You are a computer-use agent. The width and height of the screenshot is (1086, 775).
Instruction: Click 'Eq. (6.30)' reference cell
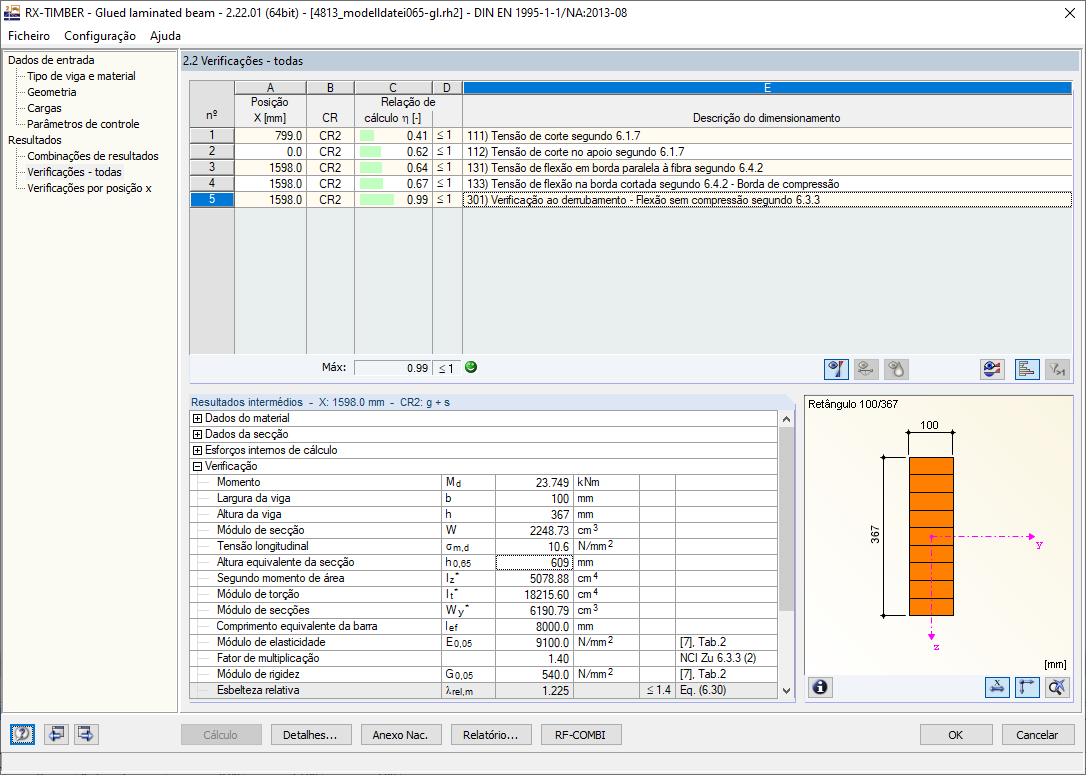point(727,690)
